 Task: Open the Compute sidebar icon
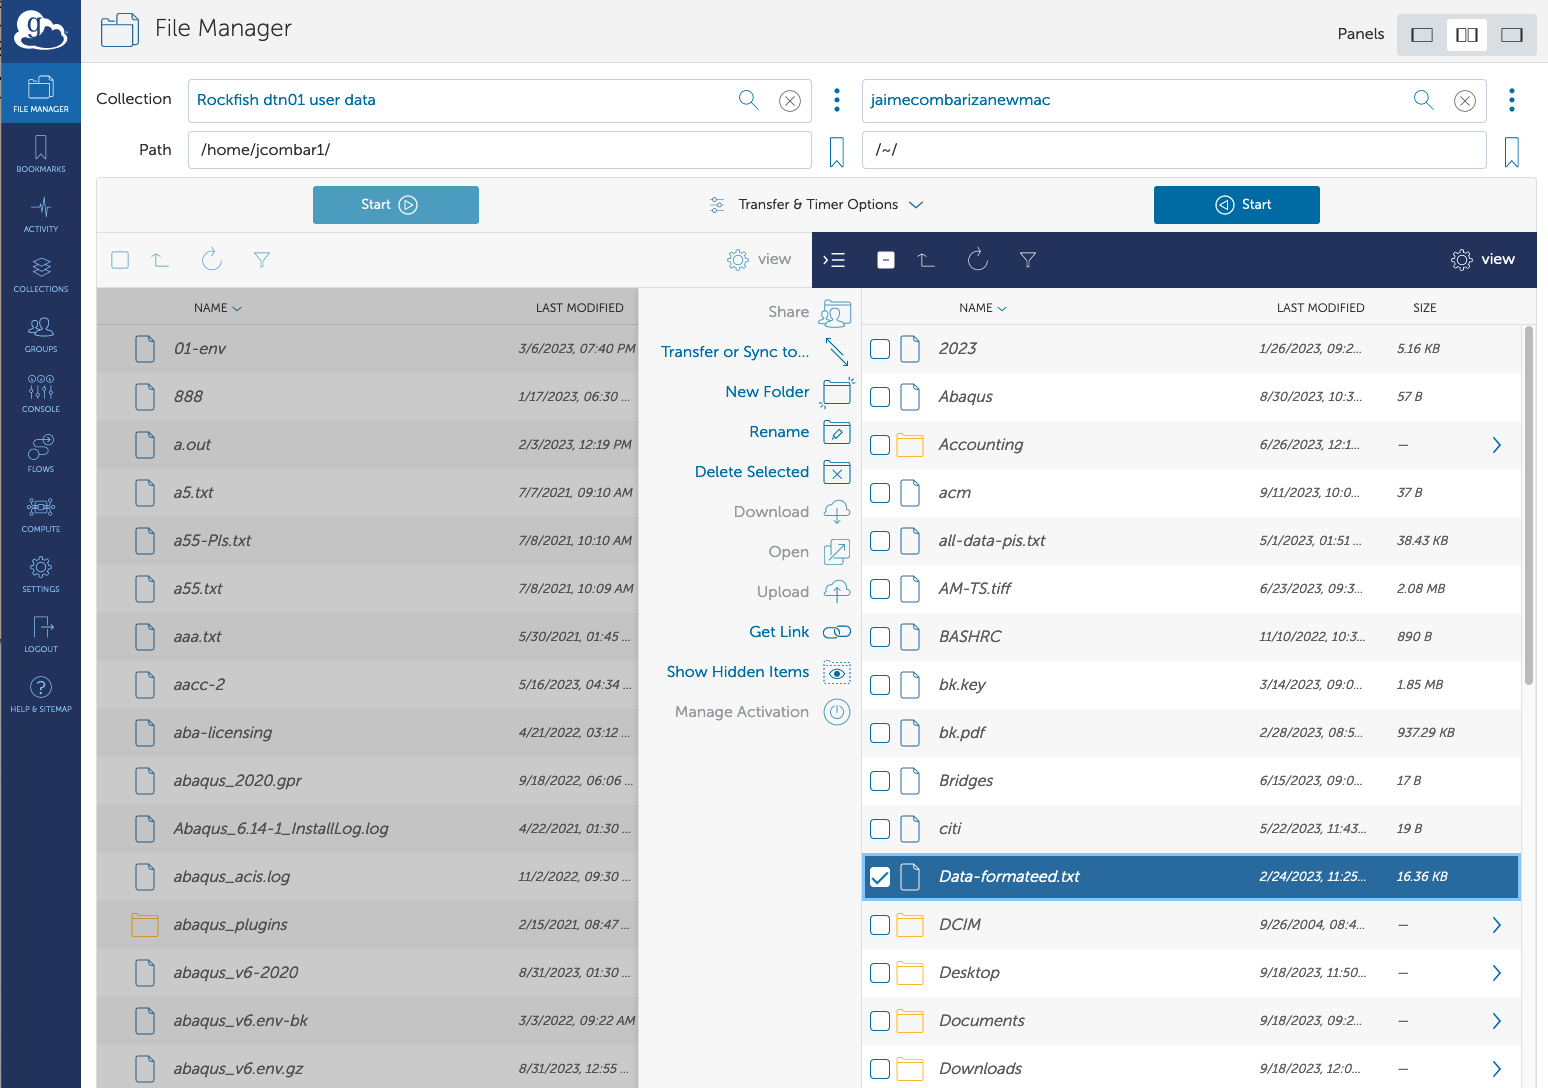[x=40, y=513]
